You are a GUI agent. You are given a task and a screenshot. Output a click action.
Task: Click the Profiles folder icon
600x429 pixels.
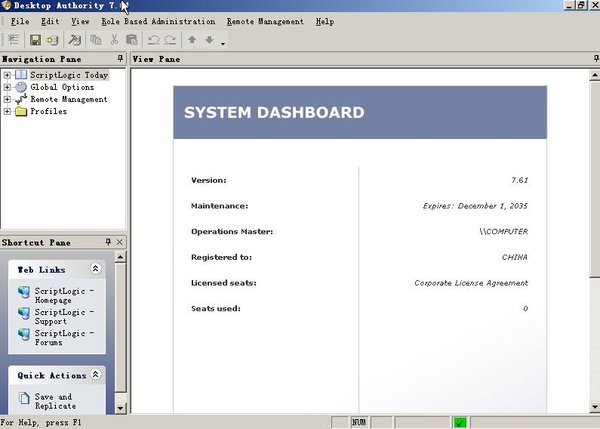(x=21, y=111)
